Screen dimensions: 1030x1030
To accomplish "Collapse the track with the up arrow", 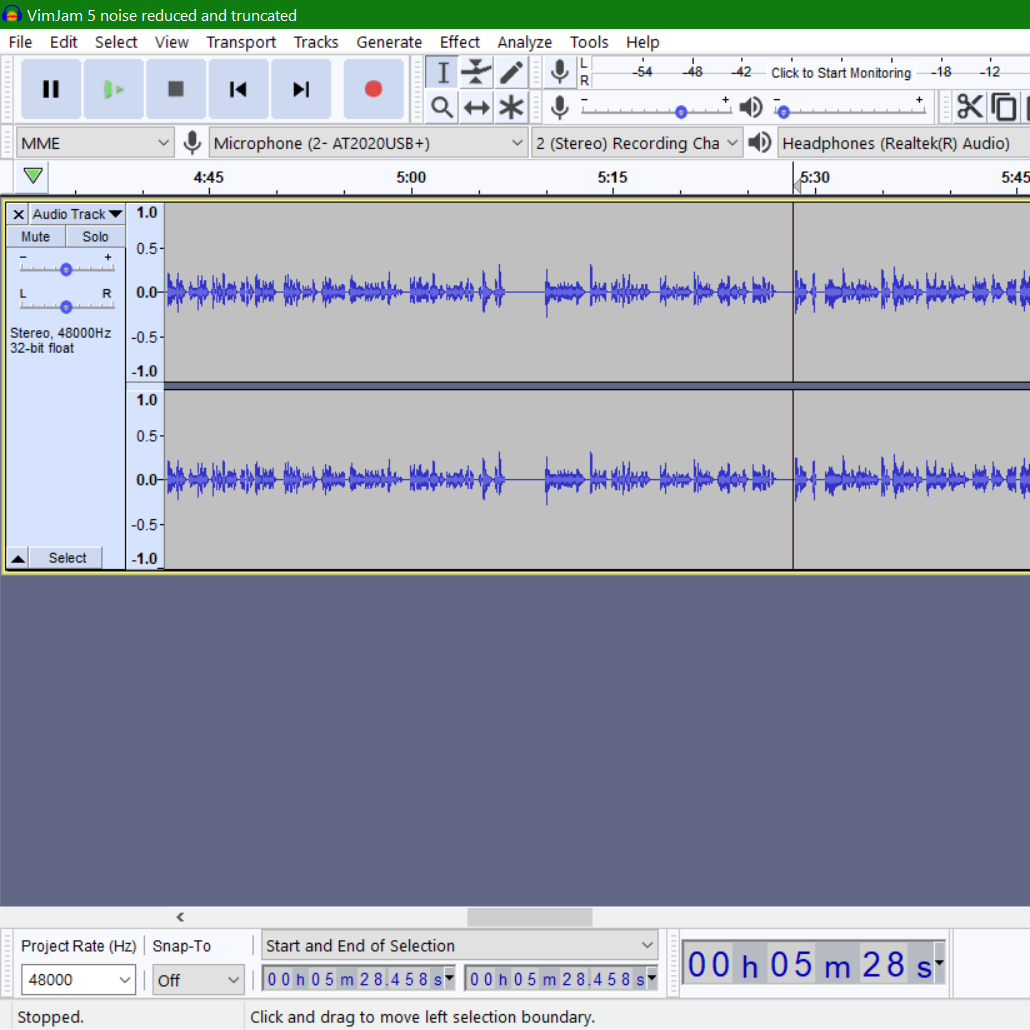I will pos(18,558).
